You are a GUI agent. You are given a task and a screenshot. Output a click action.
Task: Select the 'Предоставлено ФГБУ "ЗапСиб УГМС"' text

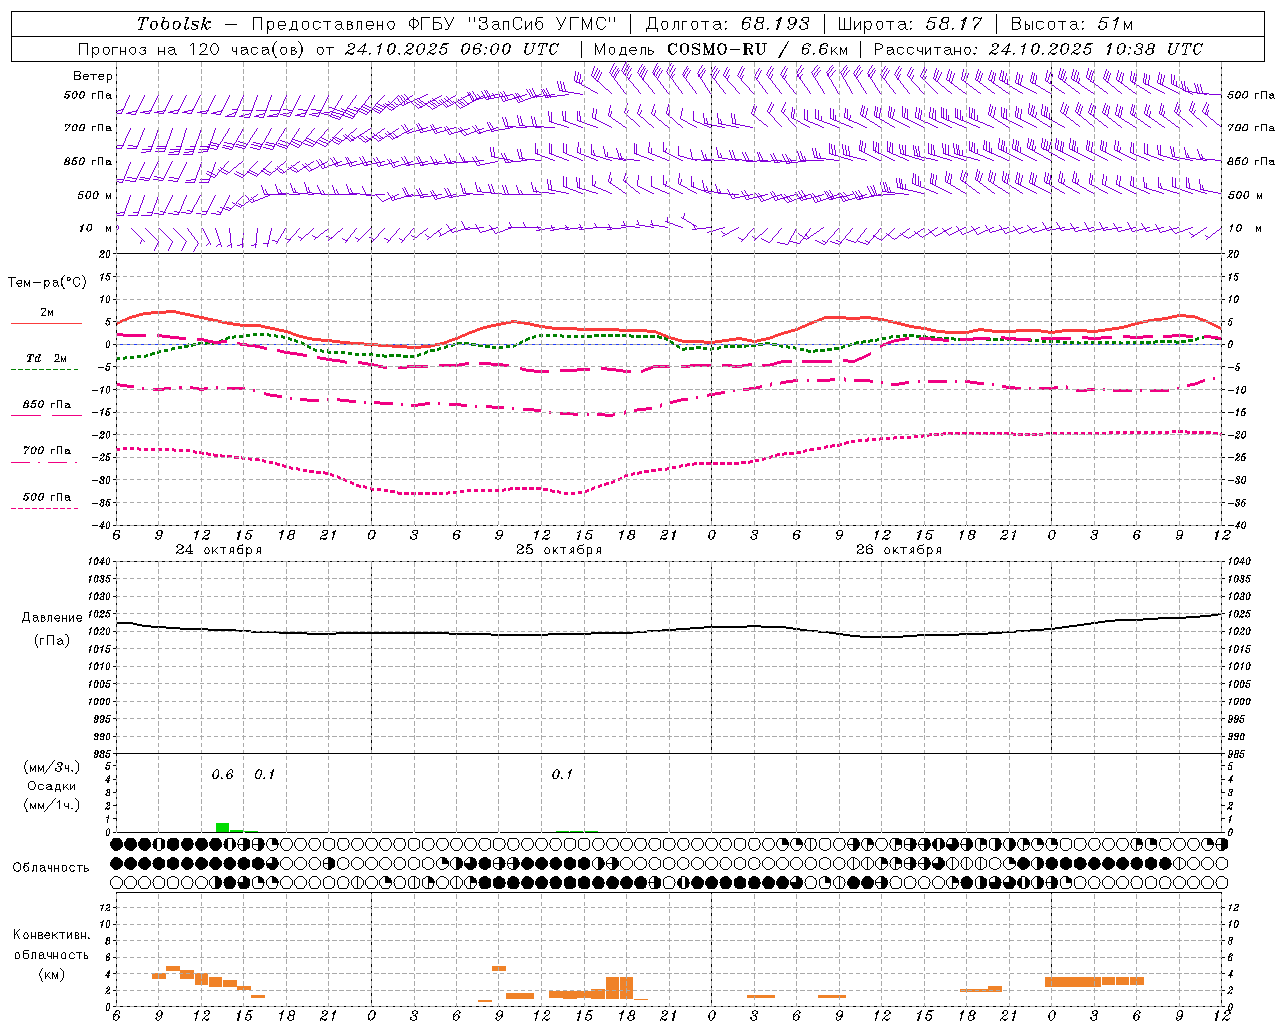click(x=434, y=24)
